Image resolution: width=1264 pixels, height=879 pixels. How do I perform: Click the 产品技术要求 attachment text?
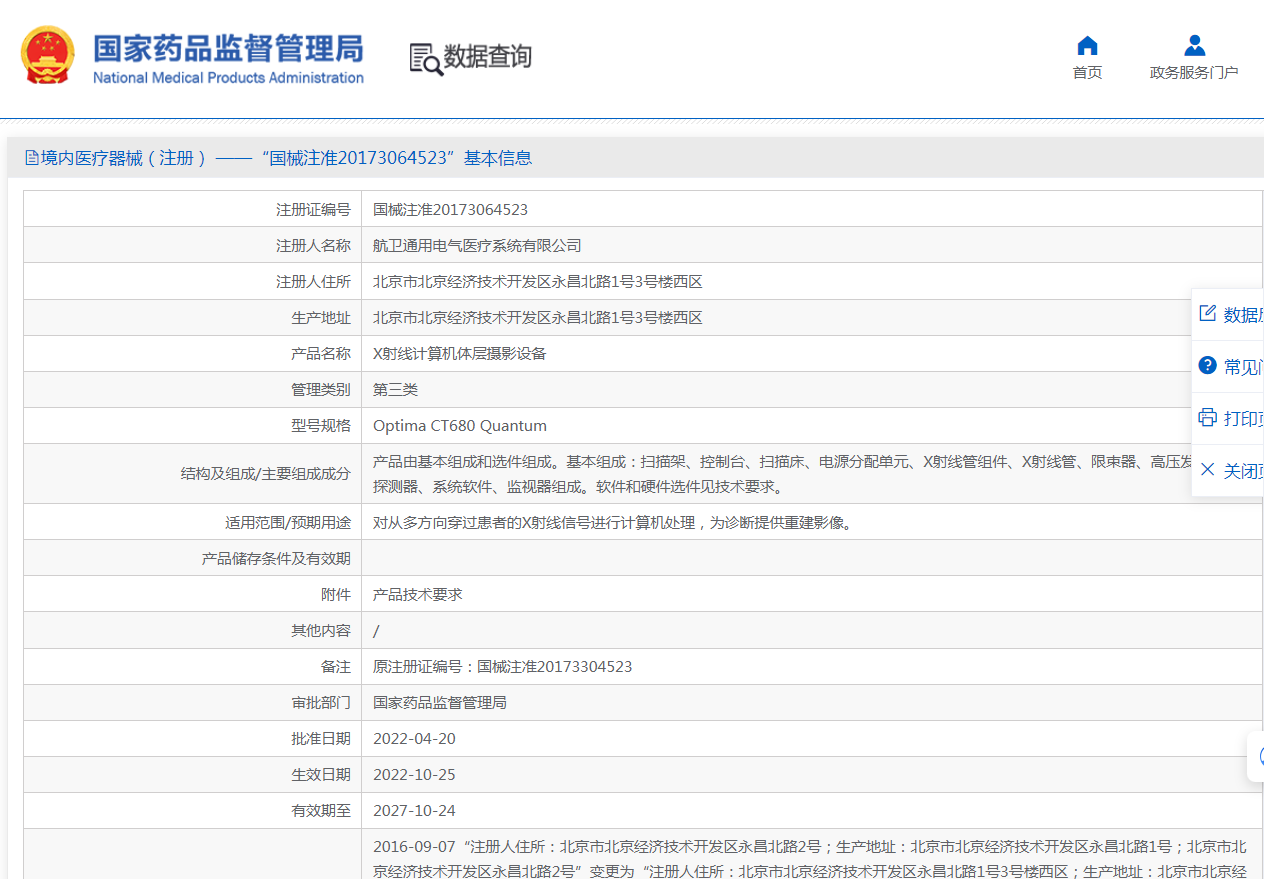coord(417,594)
